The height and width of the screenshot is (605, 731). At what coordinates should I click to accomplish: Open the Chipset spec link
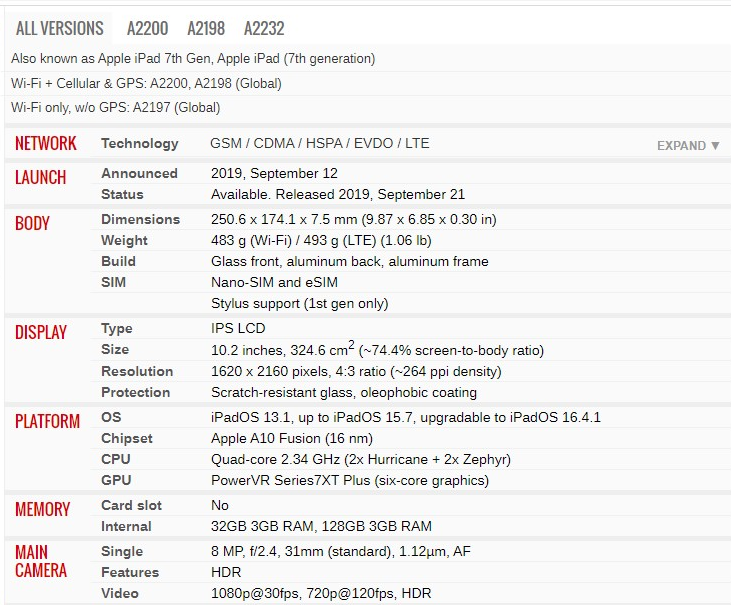coord(127,439)
